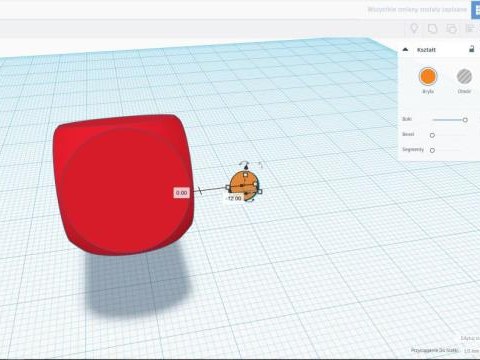480x360 pixels.
Task: Click the black height cone arrow above orange shape
Action: click(246, 168)
